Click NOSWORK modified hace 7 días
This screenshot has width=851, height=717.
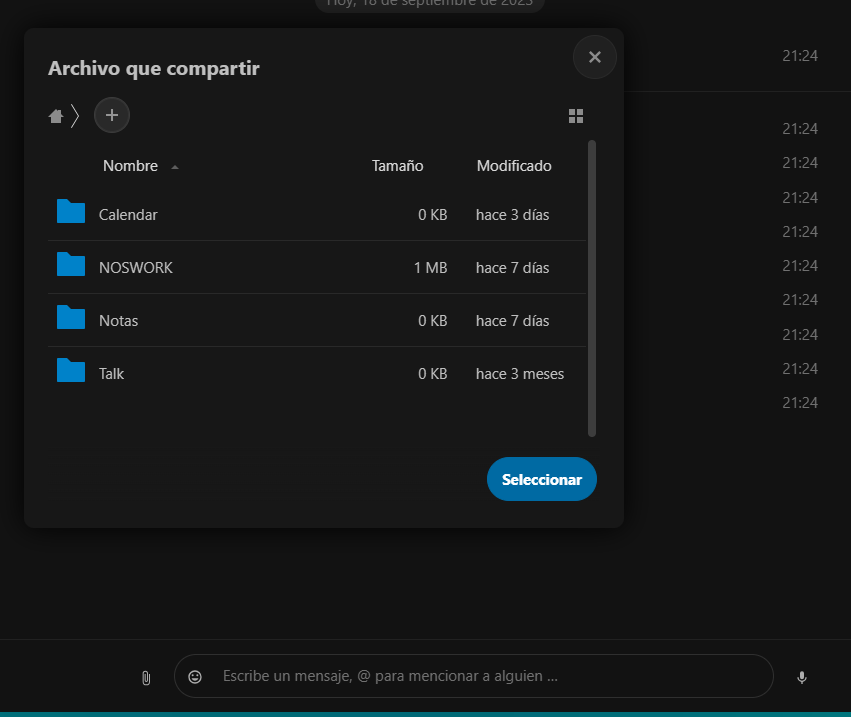point(512,268)
